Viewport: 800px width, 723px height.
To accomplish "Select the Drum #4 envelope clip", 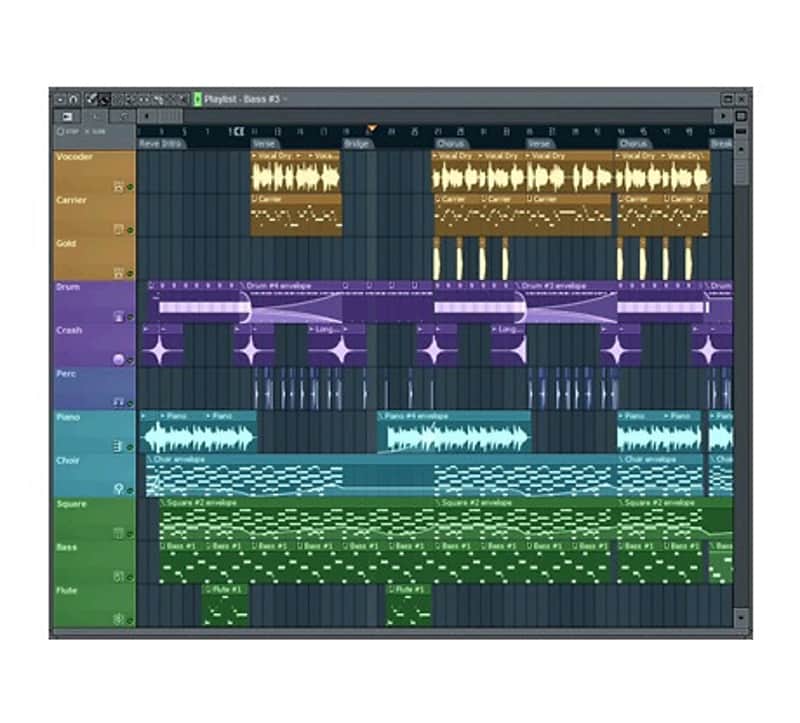I will pos(291,302).
